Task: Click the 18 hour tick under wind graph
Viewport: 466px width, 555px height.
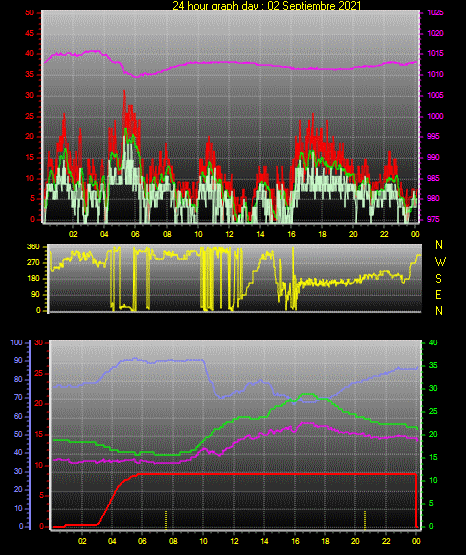Action: click(322, 234)
